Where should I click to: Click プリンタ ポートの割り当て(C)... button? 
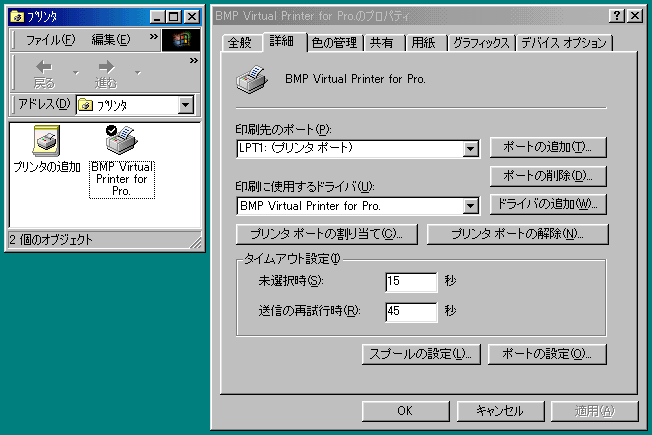[x=326, y=234]
